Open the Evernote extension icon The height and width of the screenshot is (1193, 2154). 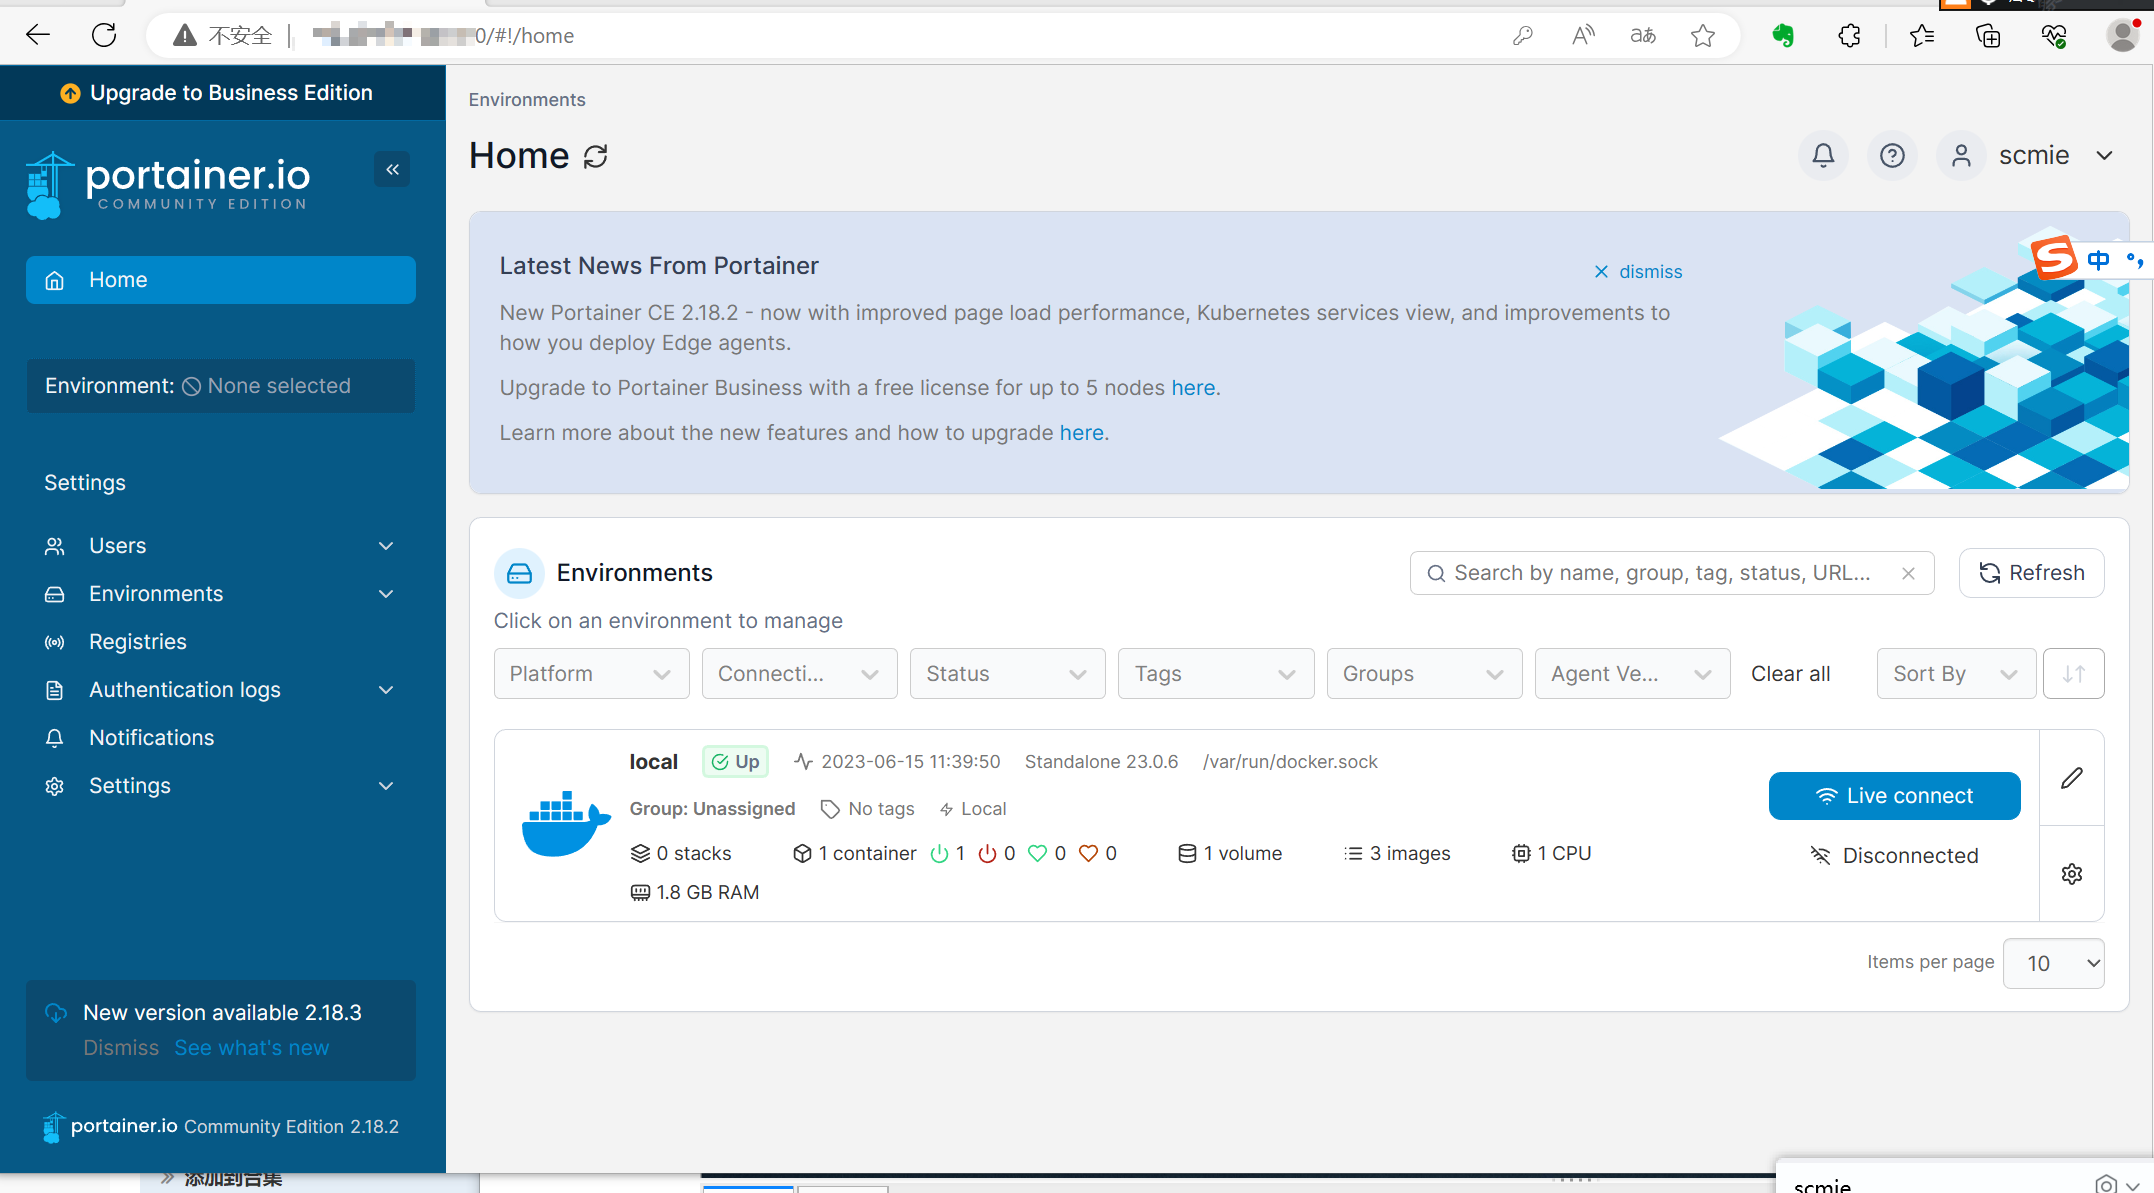(1783, 36)
